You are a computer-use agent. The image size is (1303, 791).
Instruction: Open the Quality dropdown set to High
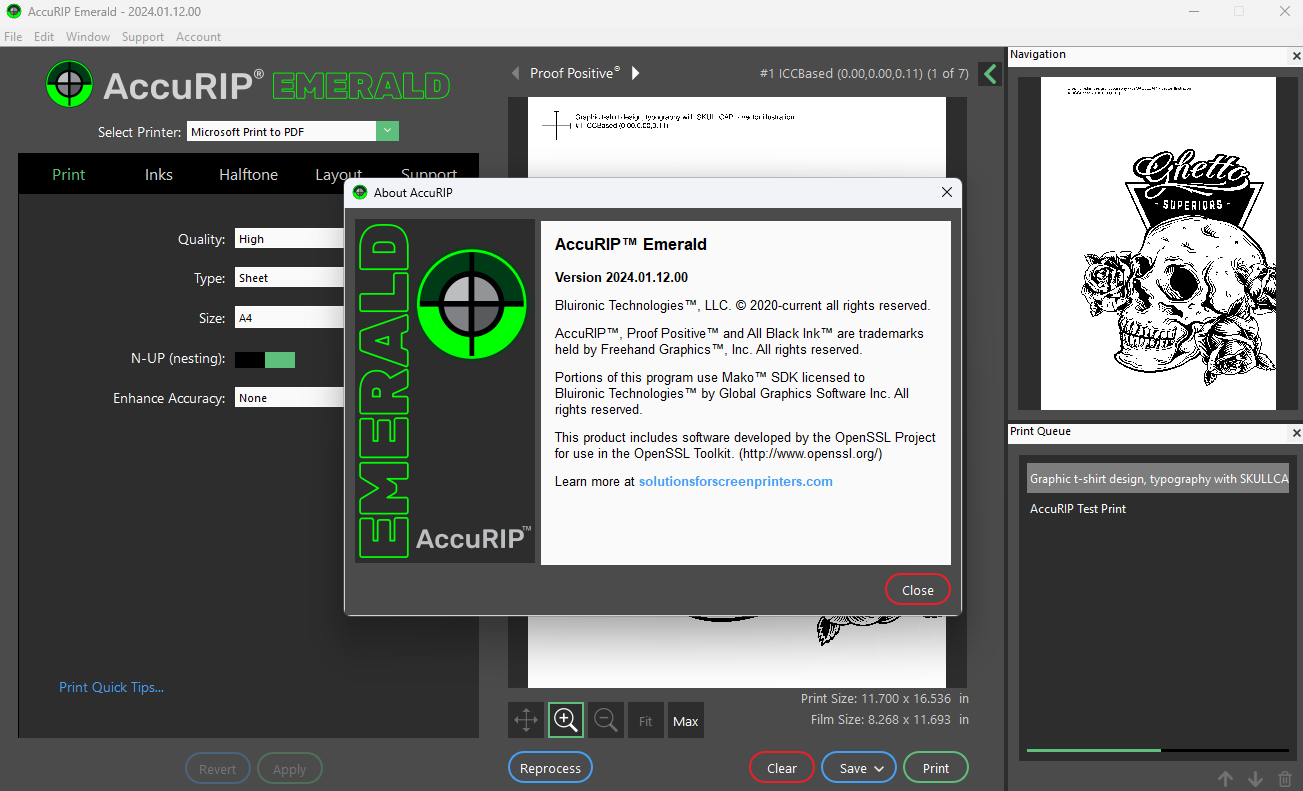[x=290, y=239]
